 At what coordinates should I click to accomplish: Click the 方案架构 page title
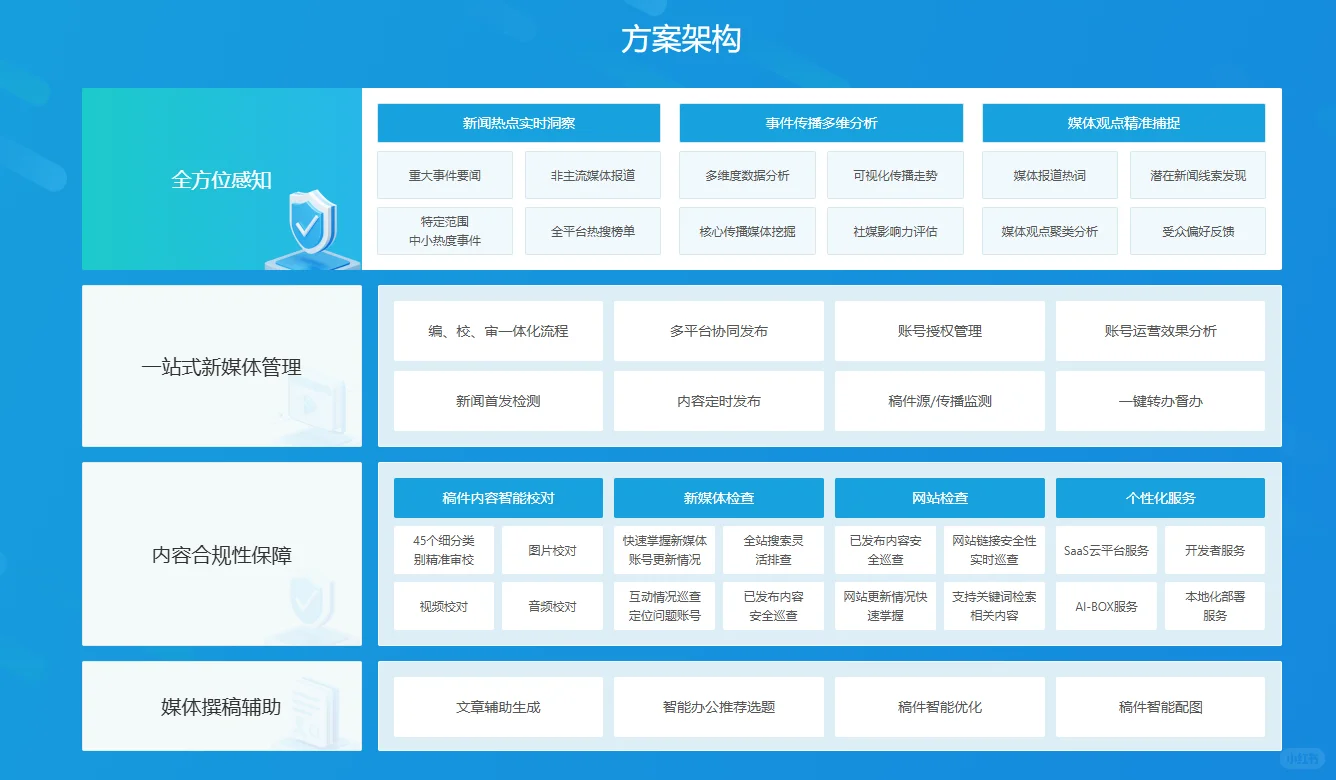coord(681,40)
